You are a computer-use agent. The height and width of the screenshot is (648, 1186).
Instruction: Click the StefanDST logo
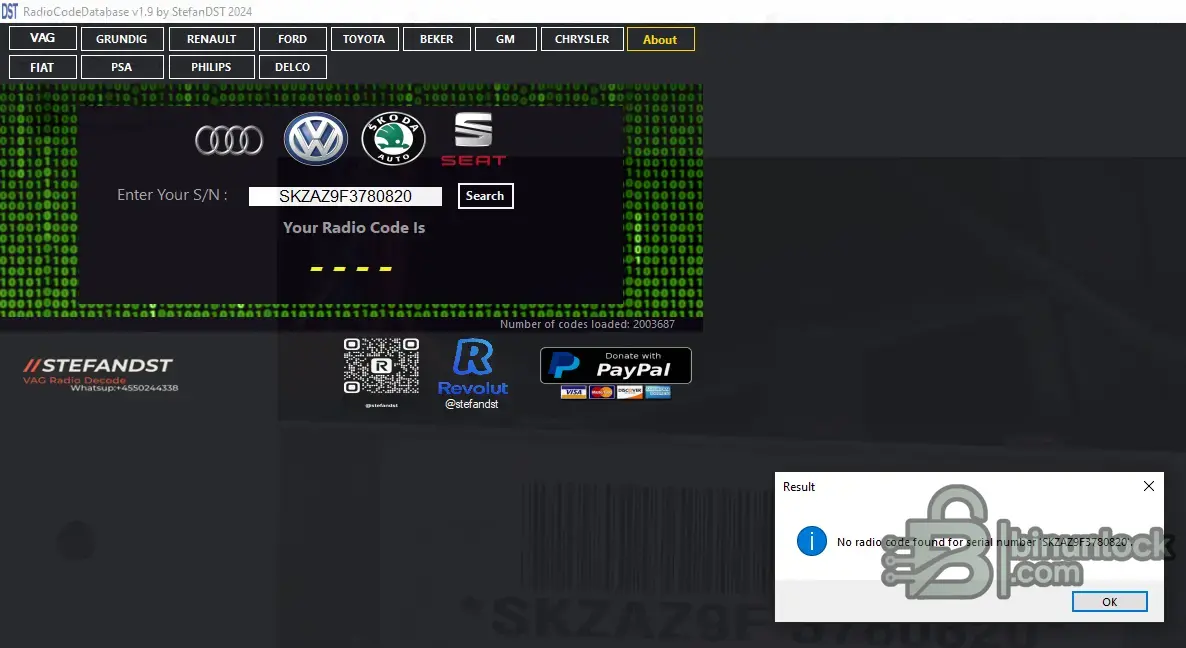point(99,372)
